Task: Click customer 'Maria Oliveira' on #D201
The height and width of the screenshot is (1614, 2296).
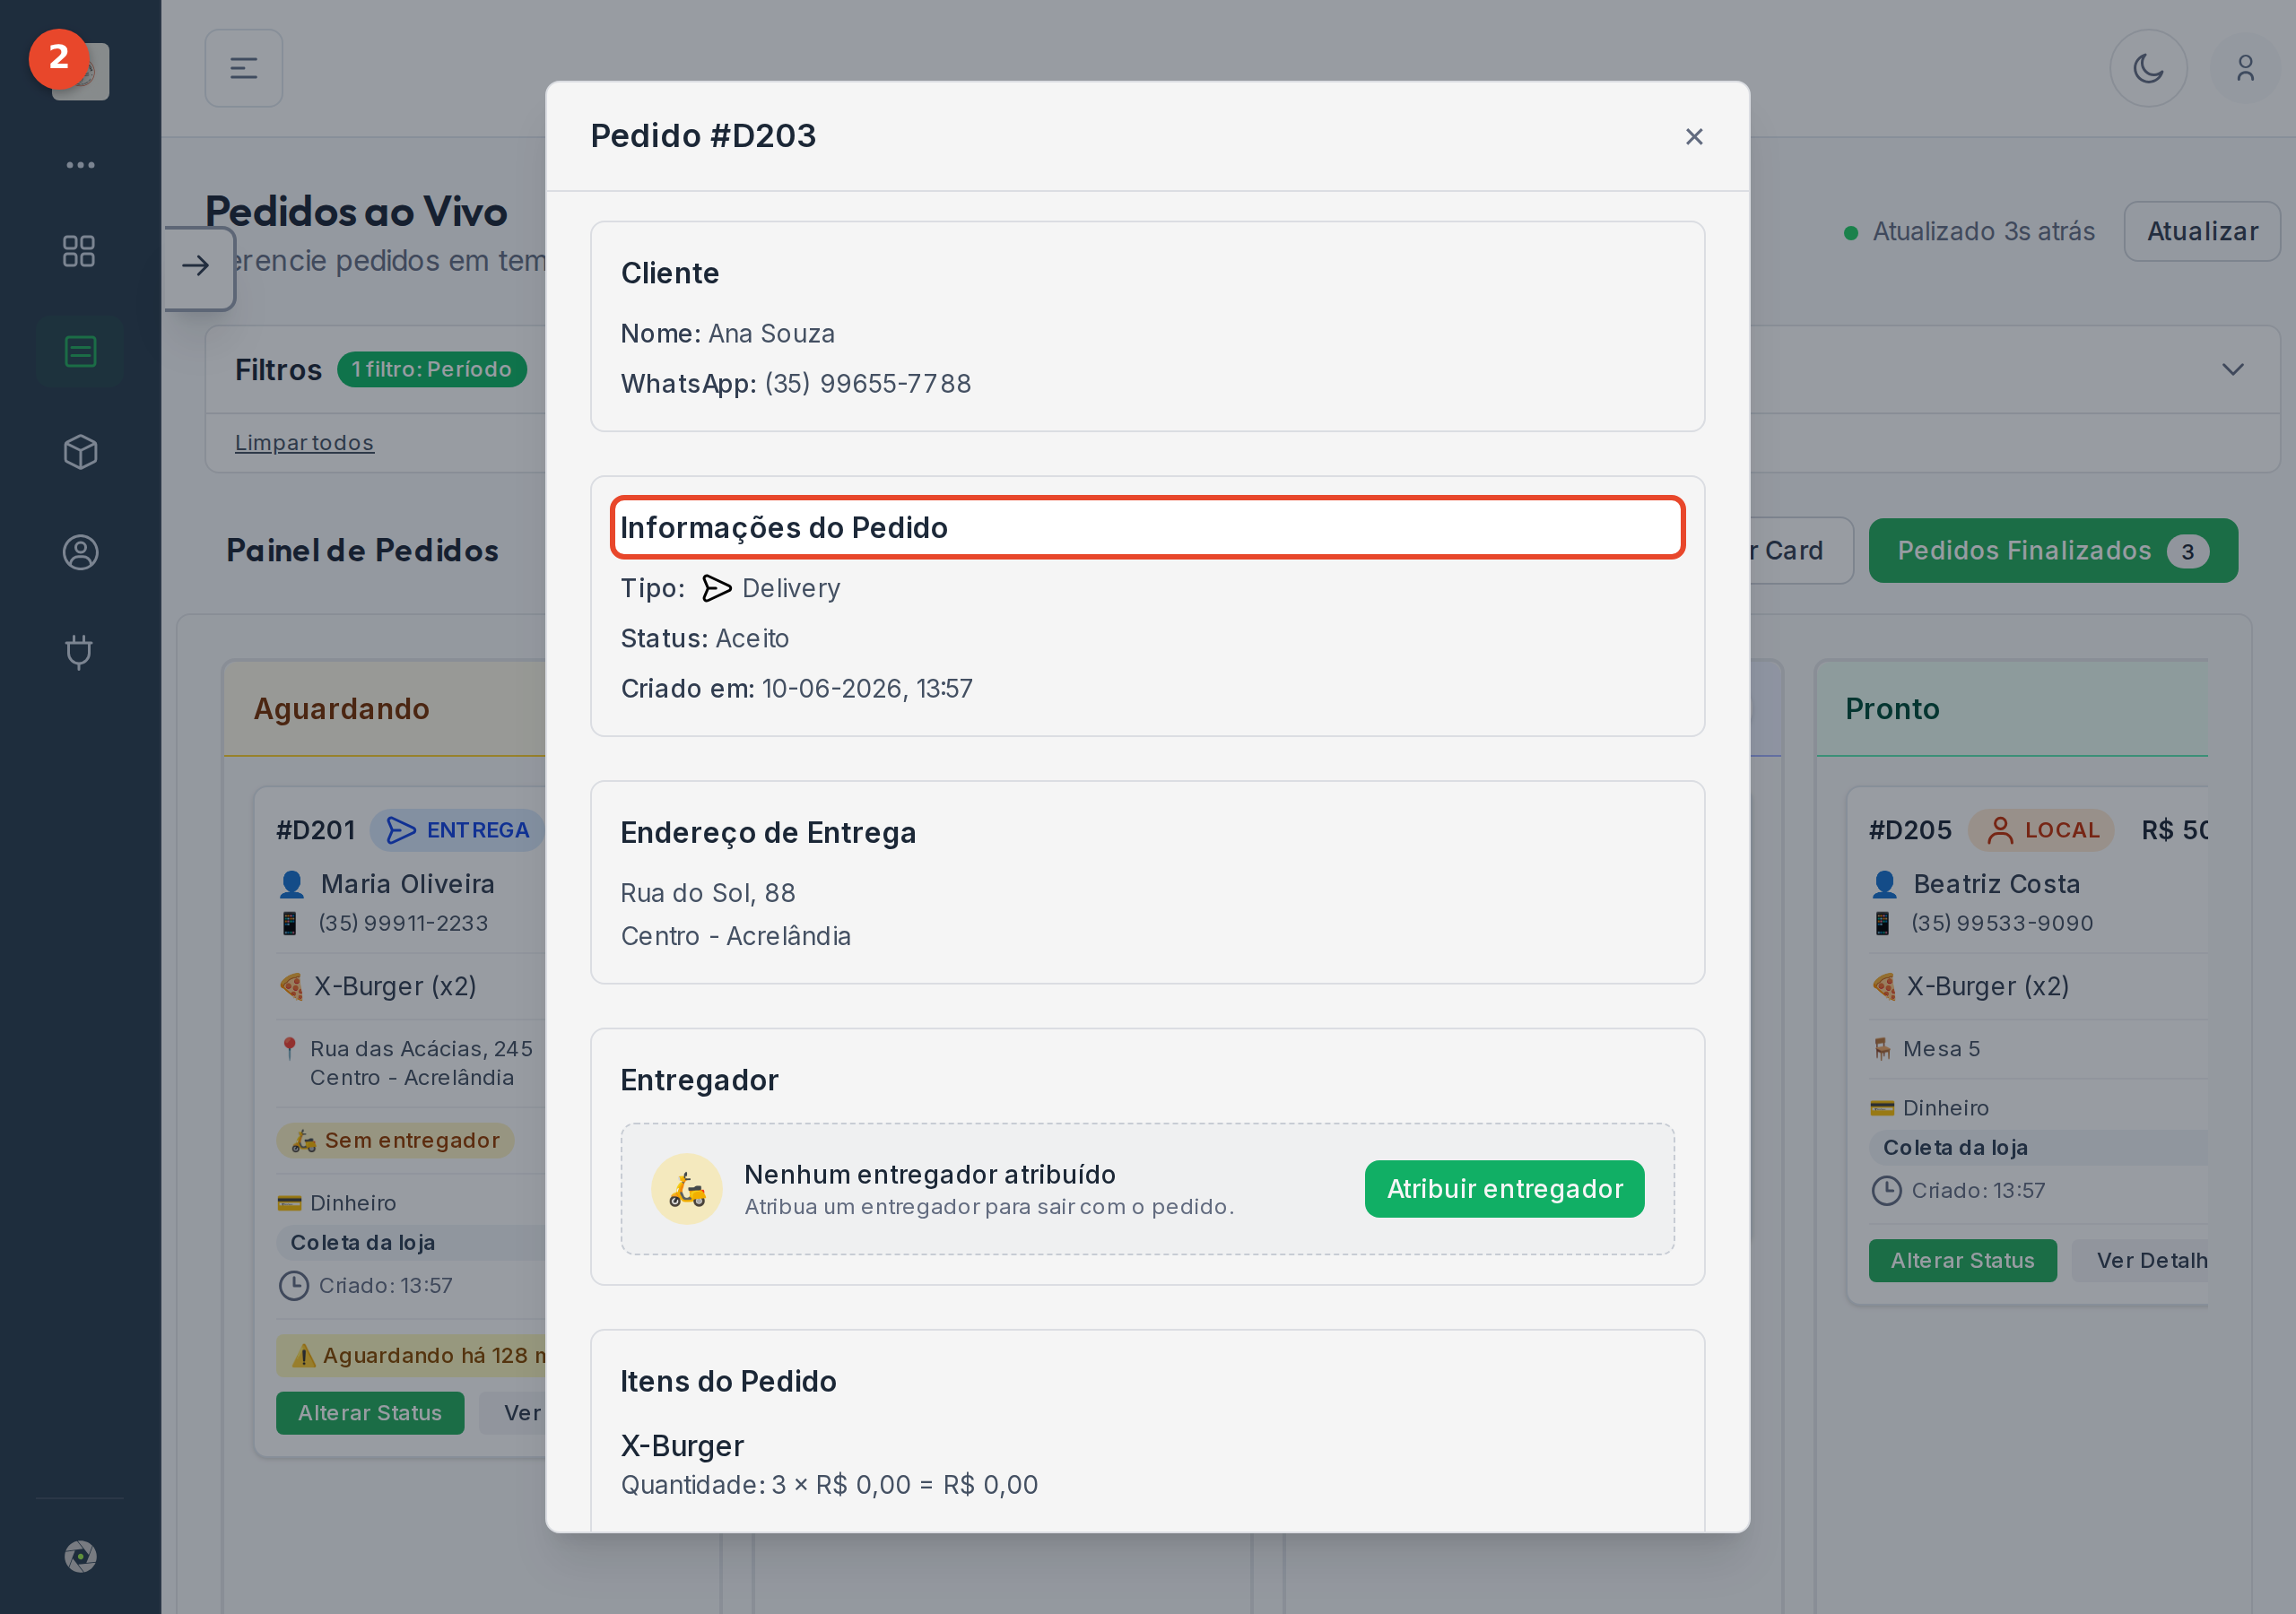Action: coord(407,884)
